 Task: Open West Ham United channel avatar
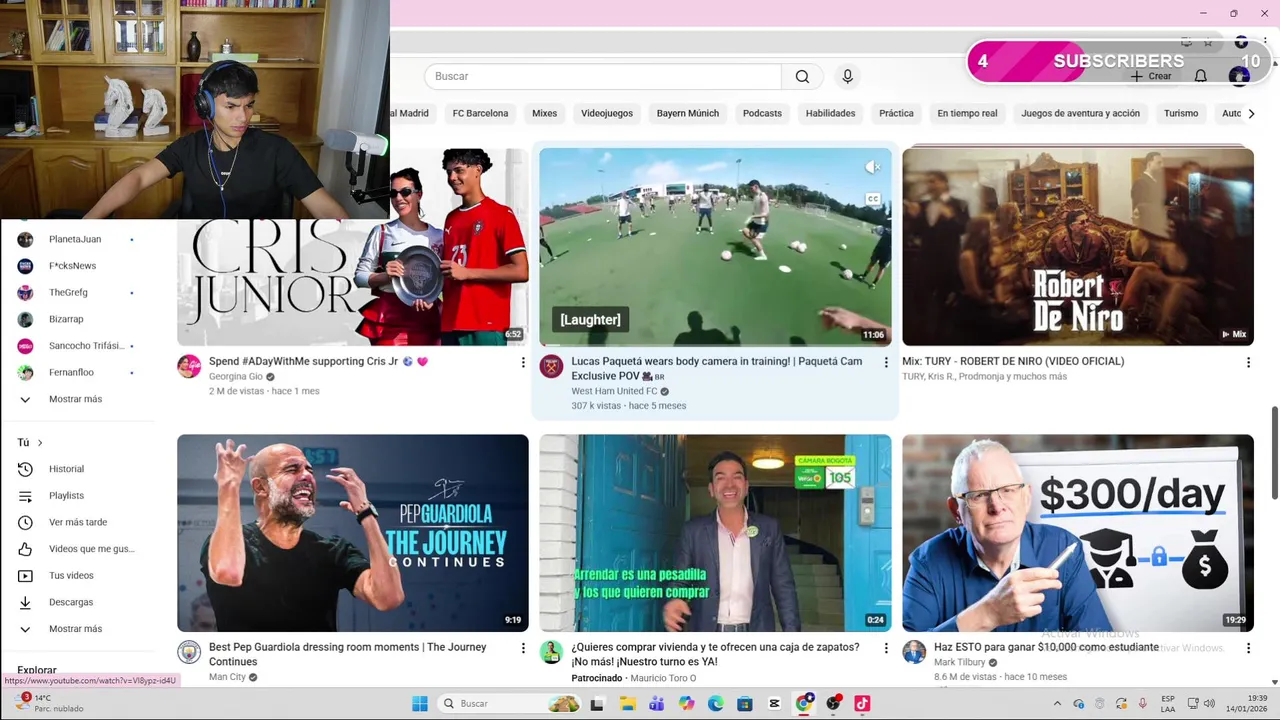[x=551, y=366]
